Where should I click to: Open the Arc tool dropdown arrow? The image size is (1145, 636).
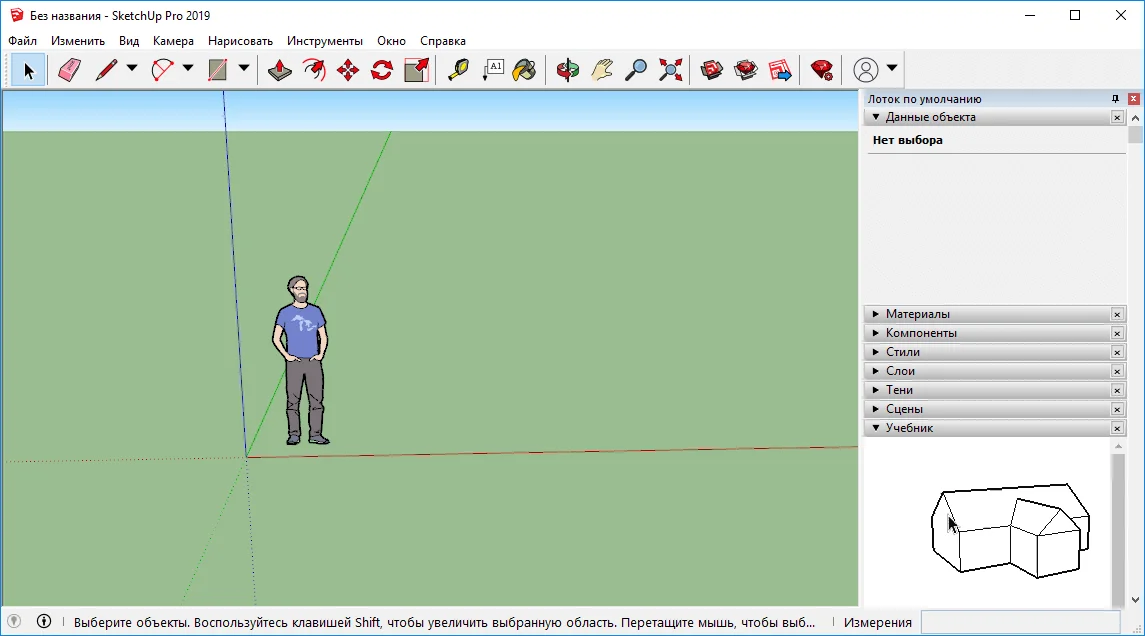click(188, 68)
